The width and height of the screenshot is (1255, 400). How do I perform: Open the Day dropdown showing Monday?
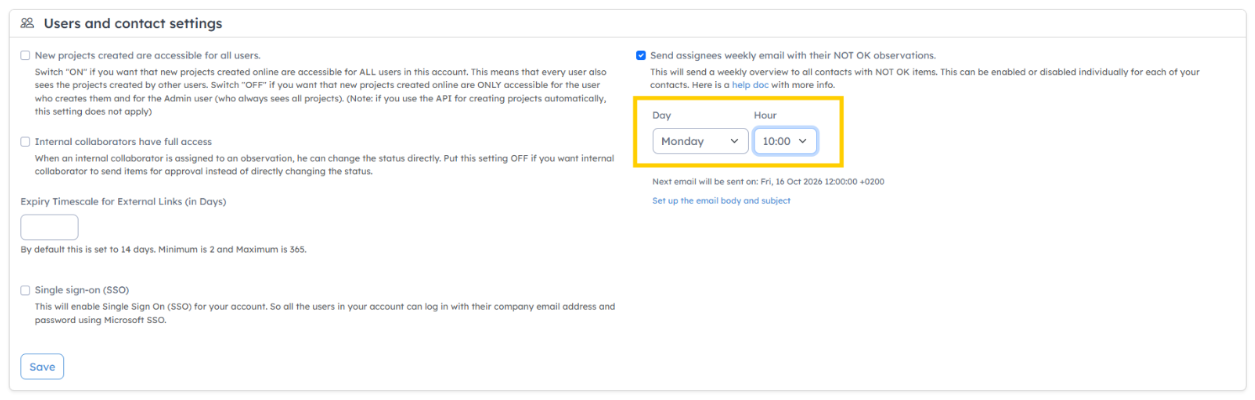click(x=700, y=141)
